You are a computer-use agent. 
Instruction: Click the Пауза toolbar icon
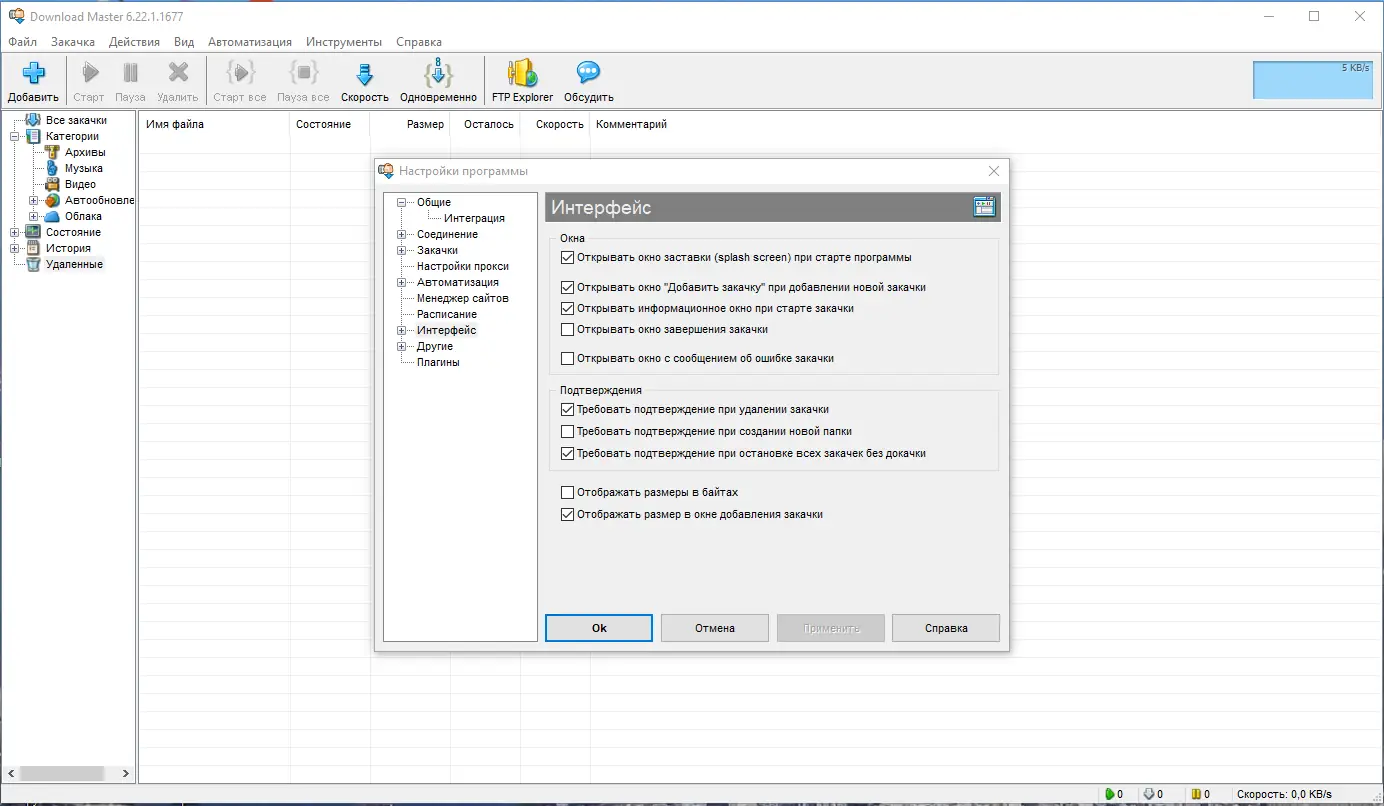tap(130, 74)
